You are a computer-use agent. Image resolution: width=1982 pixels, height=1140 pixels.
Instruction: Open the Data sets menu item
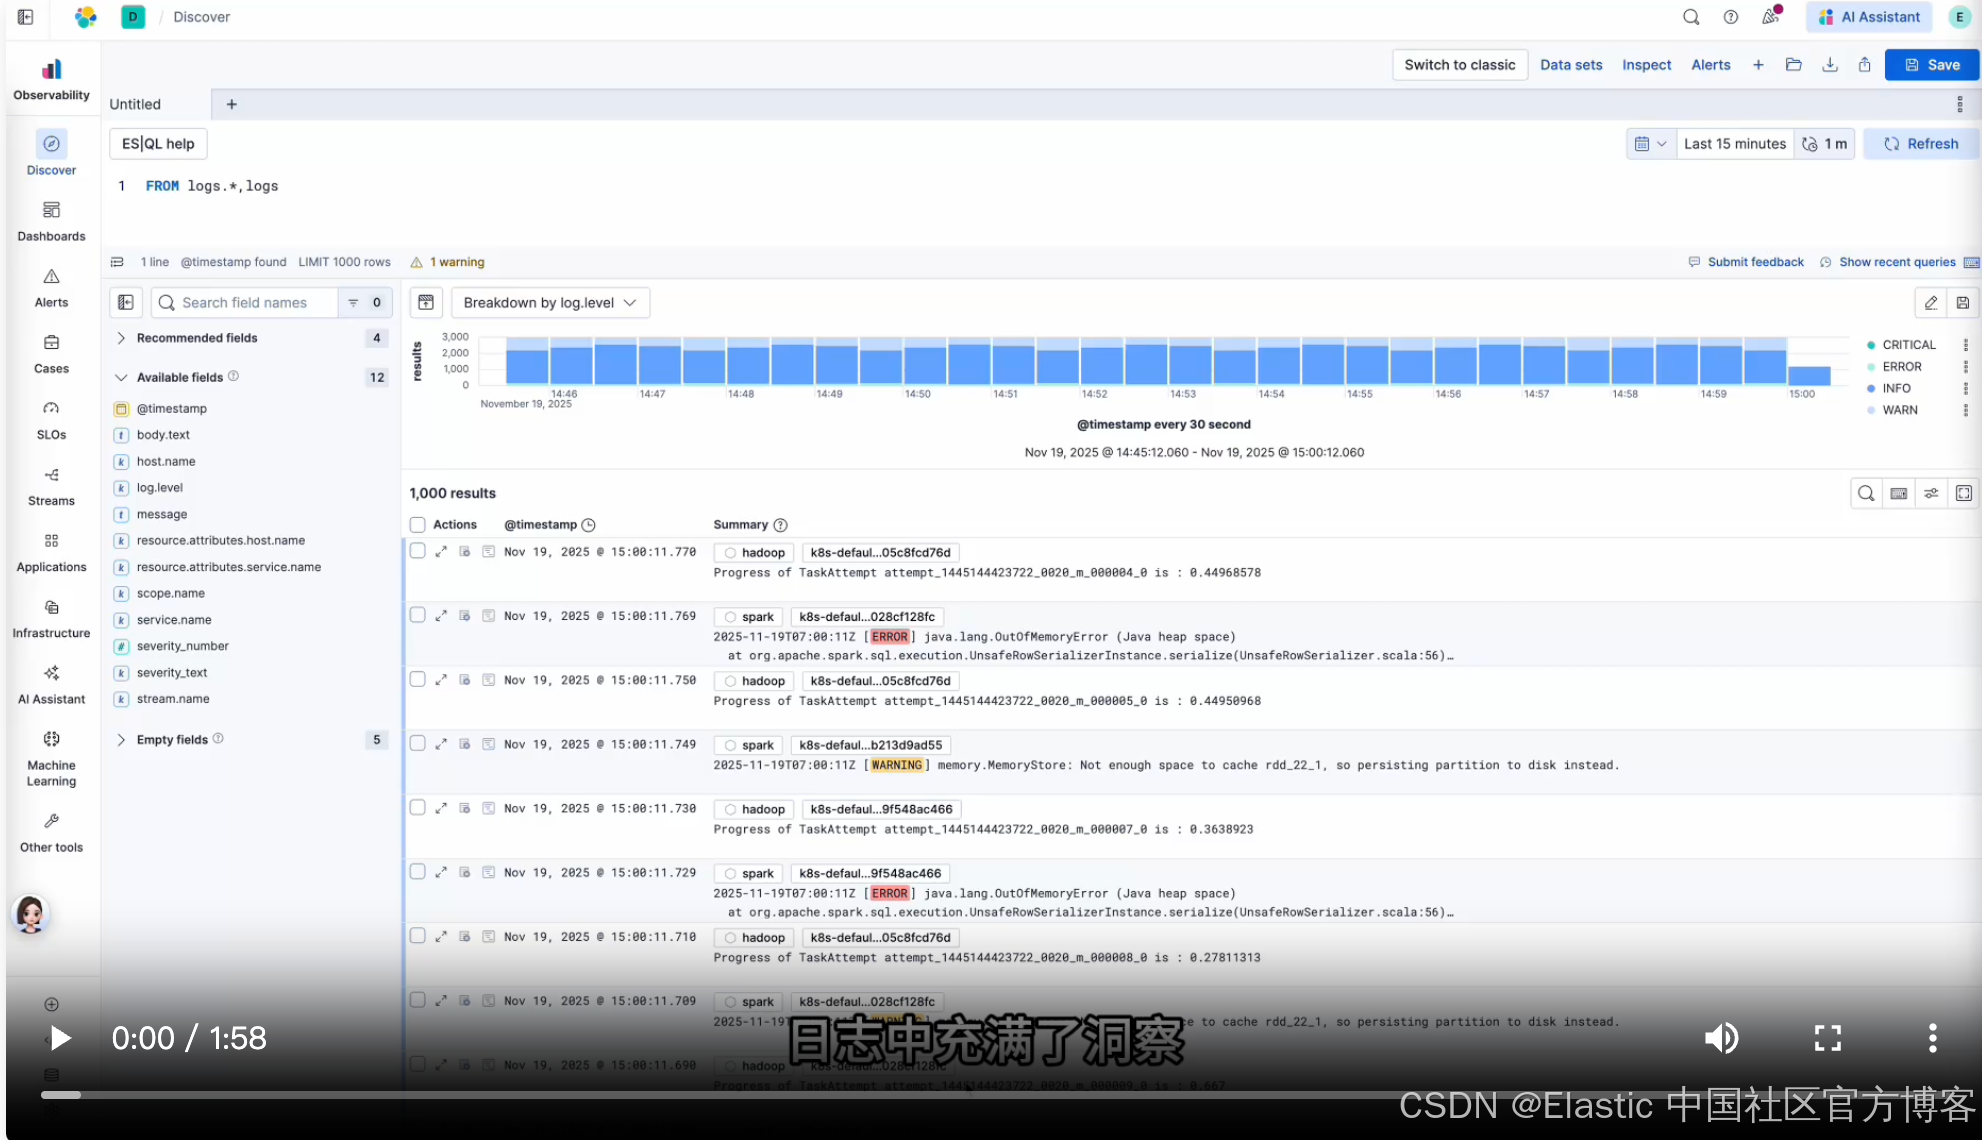(1570, 65)
